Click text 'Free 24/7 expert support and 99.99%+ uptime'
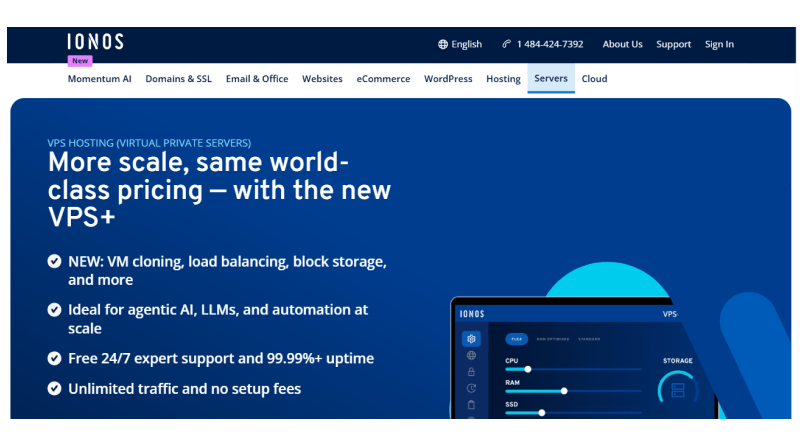Image resolution: width=800 pixels, height=445 pixels. click(x=221, y=358)
